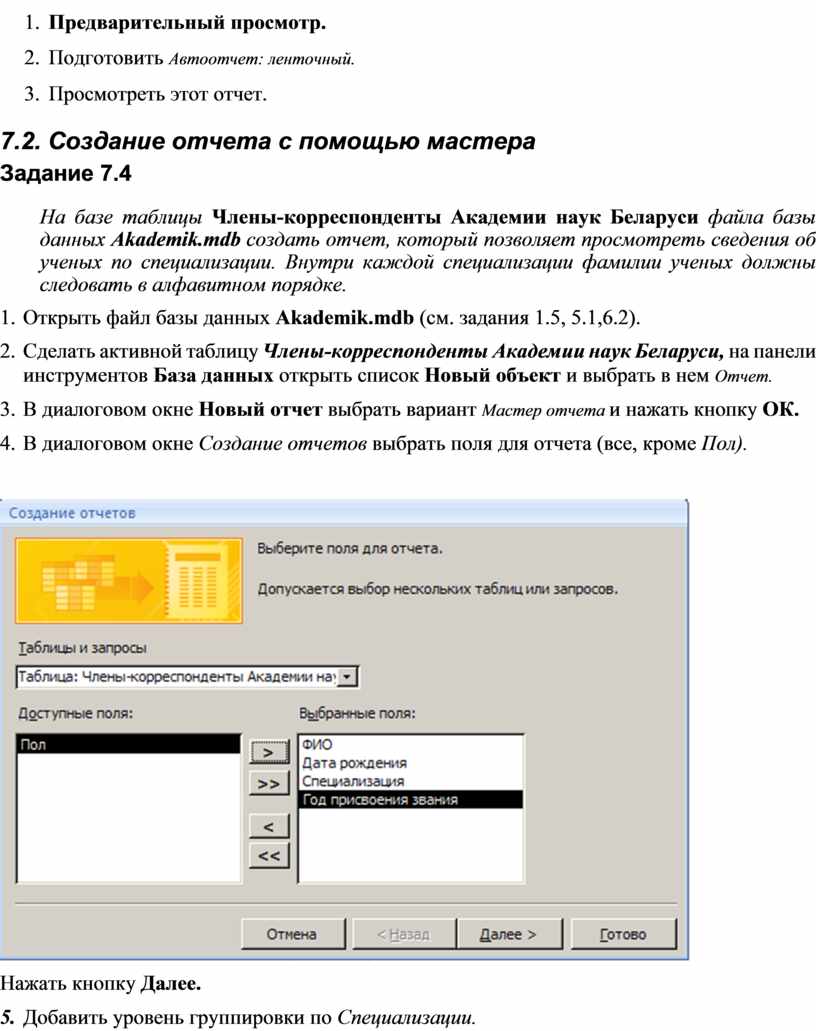Select Год присвоения звания in the list
This screenshot has width=816, height=1031.
coord(411,800)
